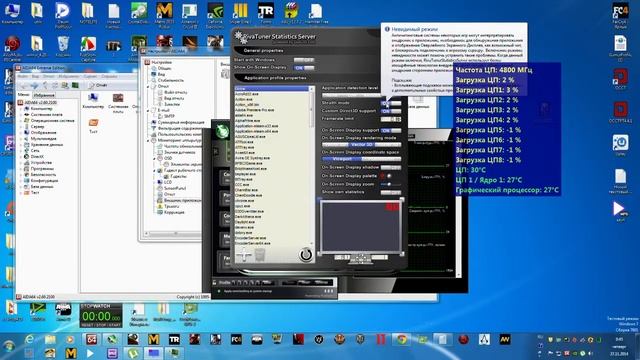Open the AIDA64 '64' icon in taskbar
This screenshot has height=360, width=640.
(x=91, y=339)
